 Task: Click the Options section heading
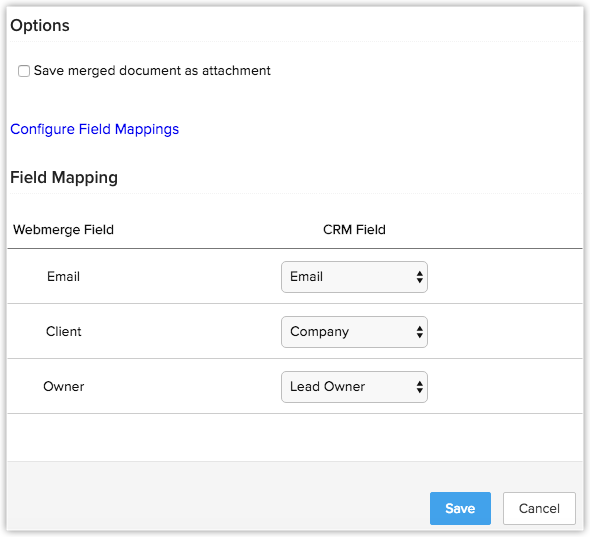coord(40,26)
